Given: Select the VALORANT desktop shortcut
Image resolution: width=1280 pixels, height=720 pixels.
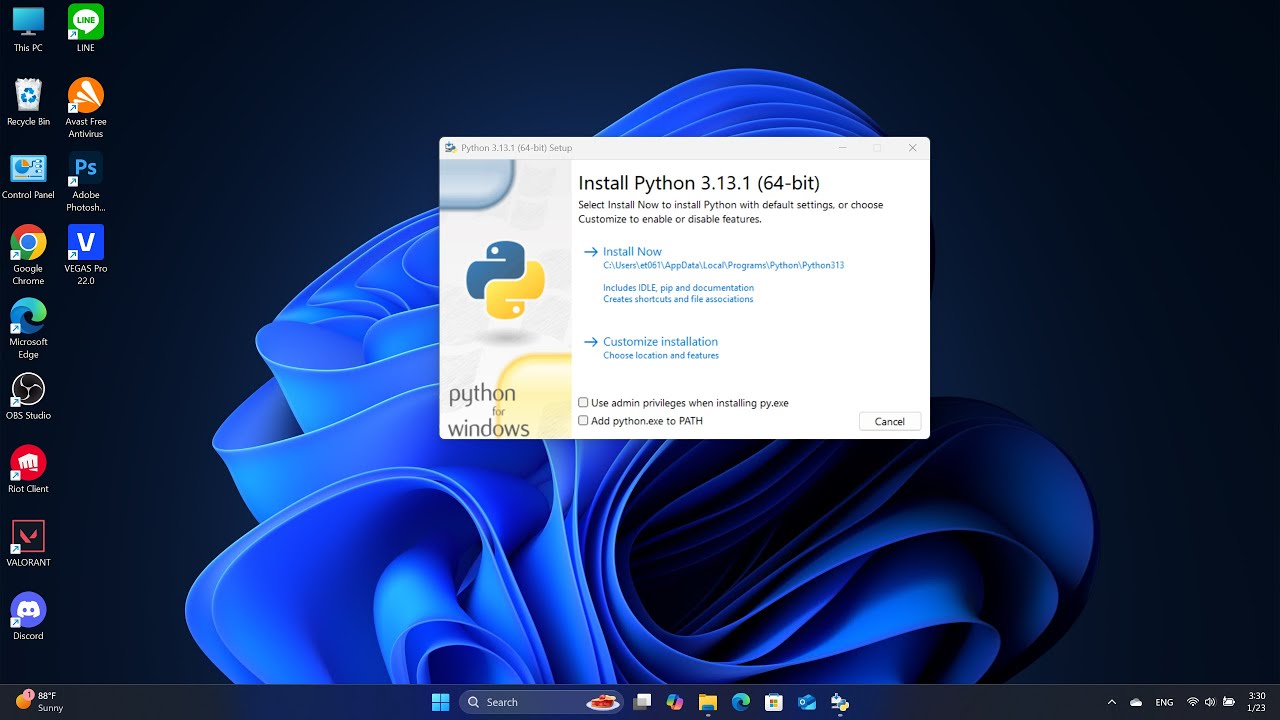Looking at the screenshot, I should tap(28, 544).
